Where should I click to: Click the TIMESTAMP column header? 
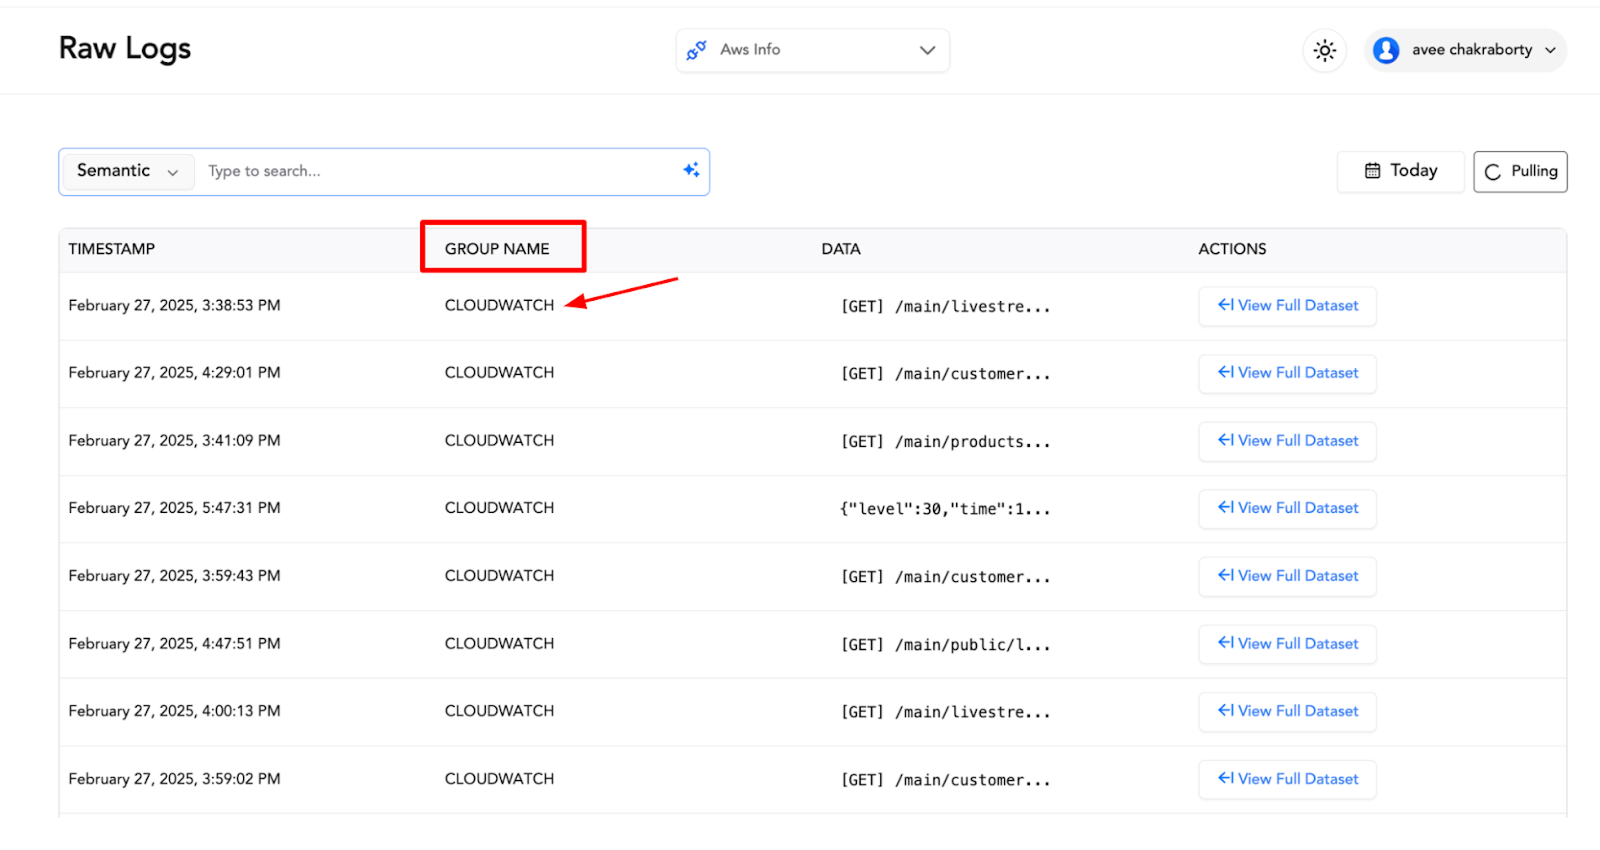(112, 249)
